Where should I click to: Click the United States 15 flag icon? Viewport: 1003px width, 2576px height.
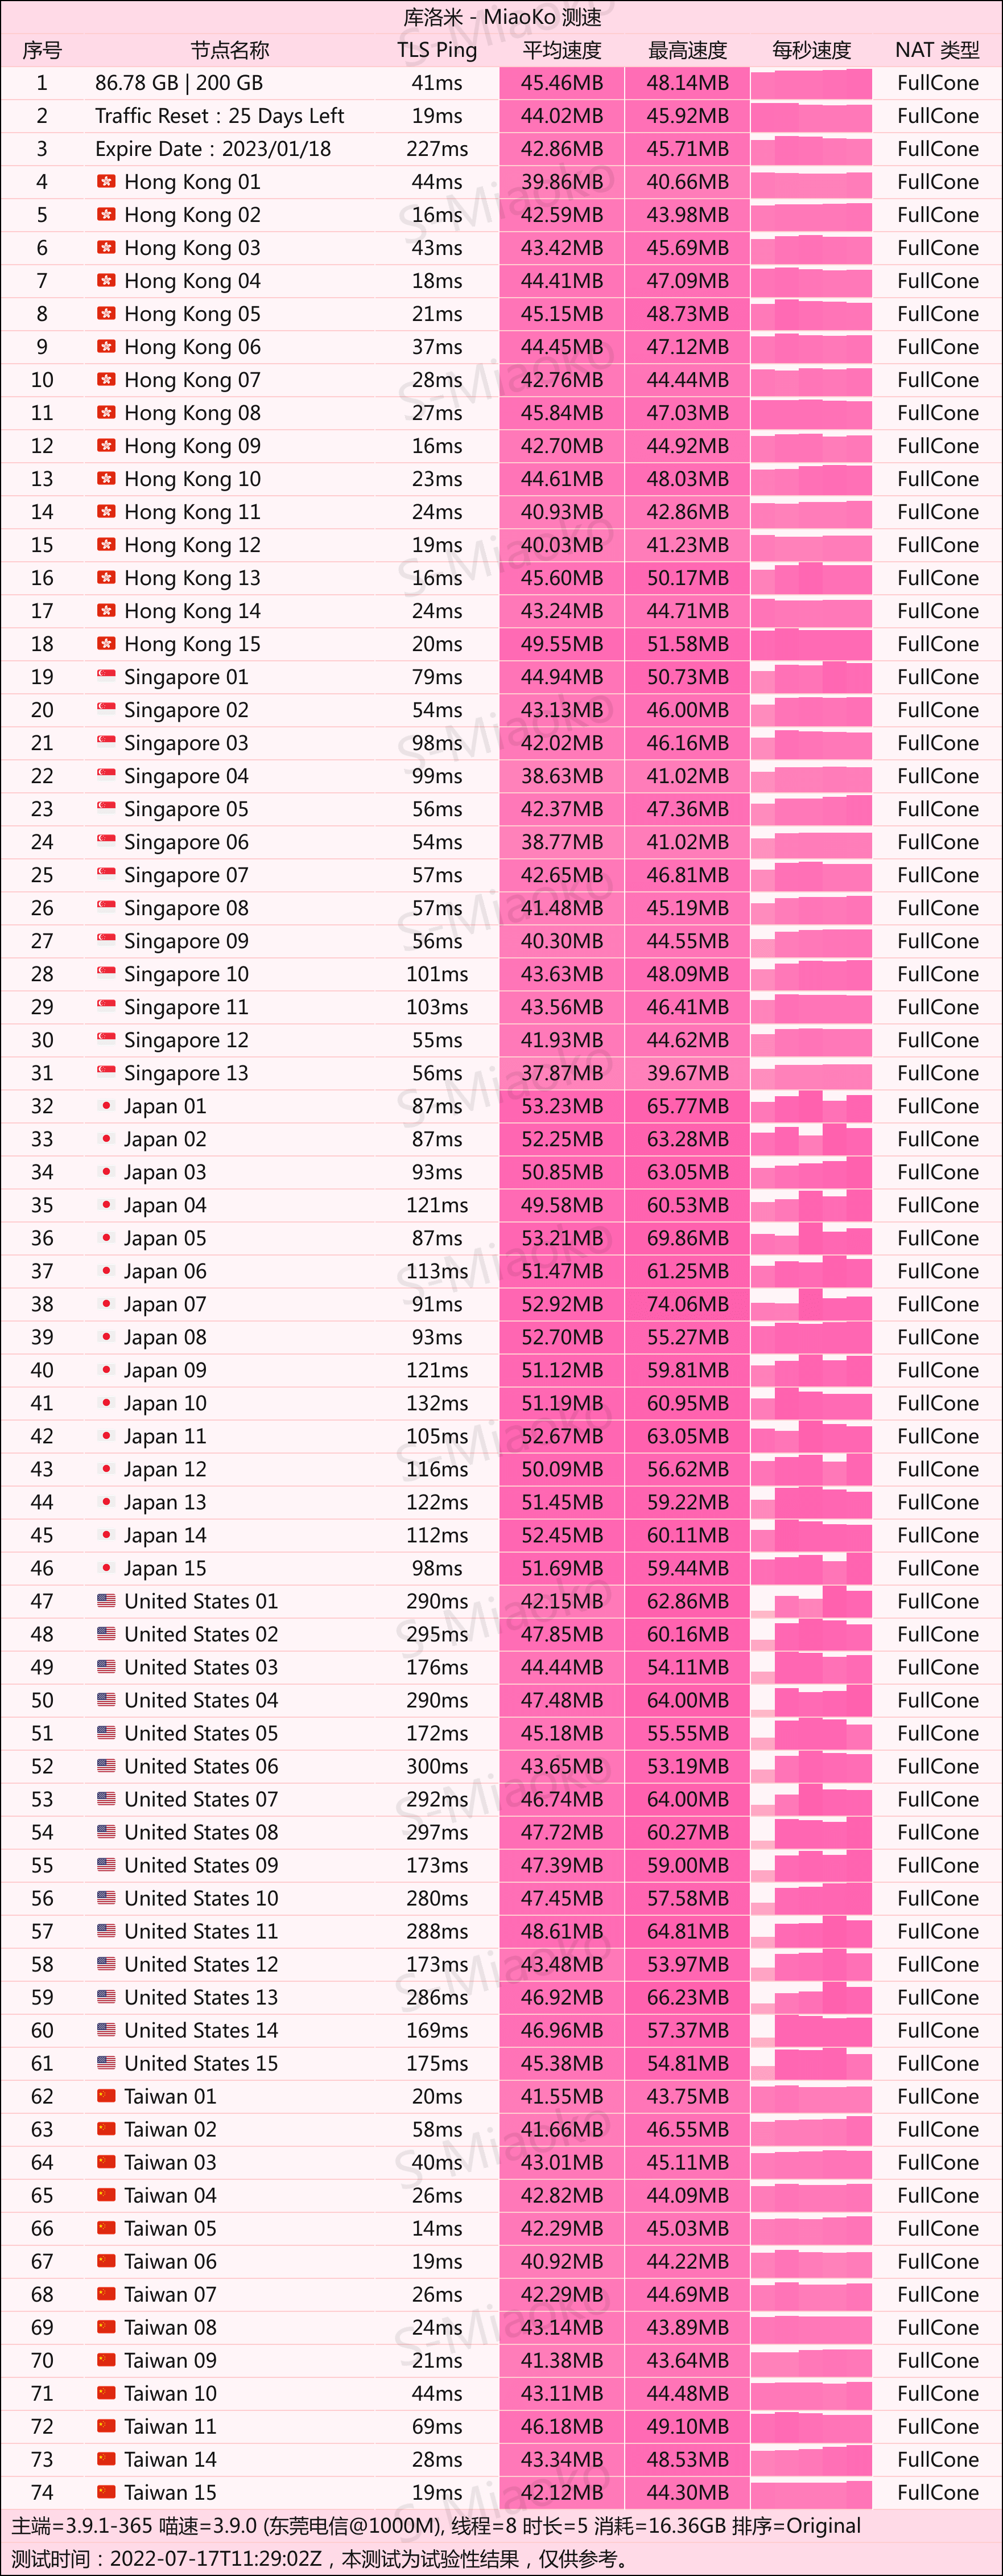(x=106, y=2062)
